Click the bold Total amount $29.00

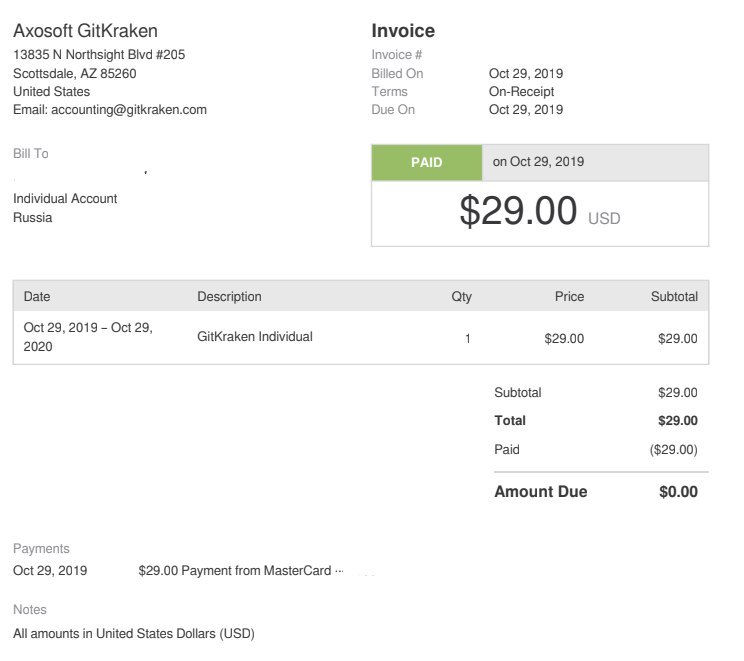[678, 421]
